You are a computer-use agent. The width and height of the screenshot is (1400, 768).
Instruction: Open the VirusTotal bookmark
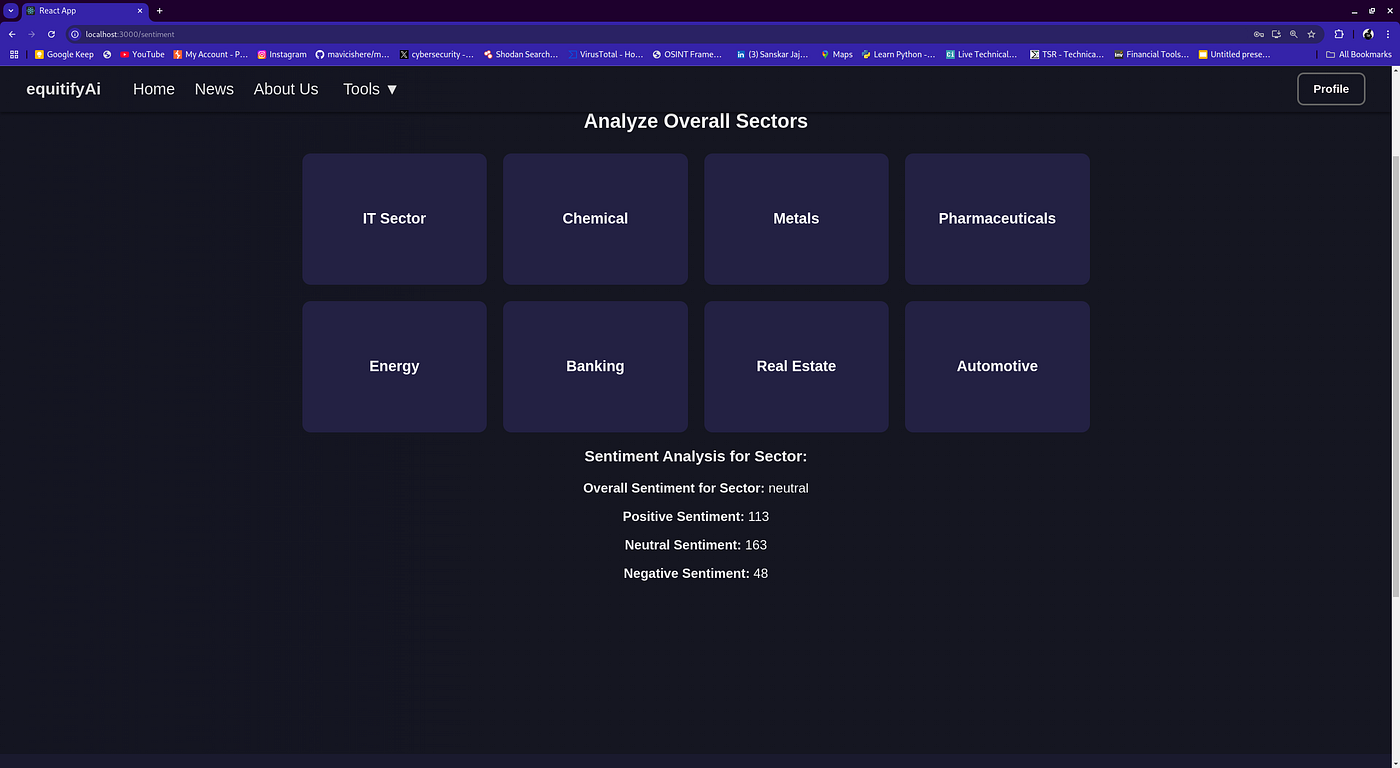point(605,54)
